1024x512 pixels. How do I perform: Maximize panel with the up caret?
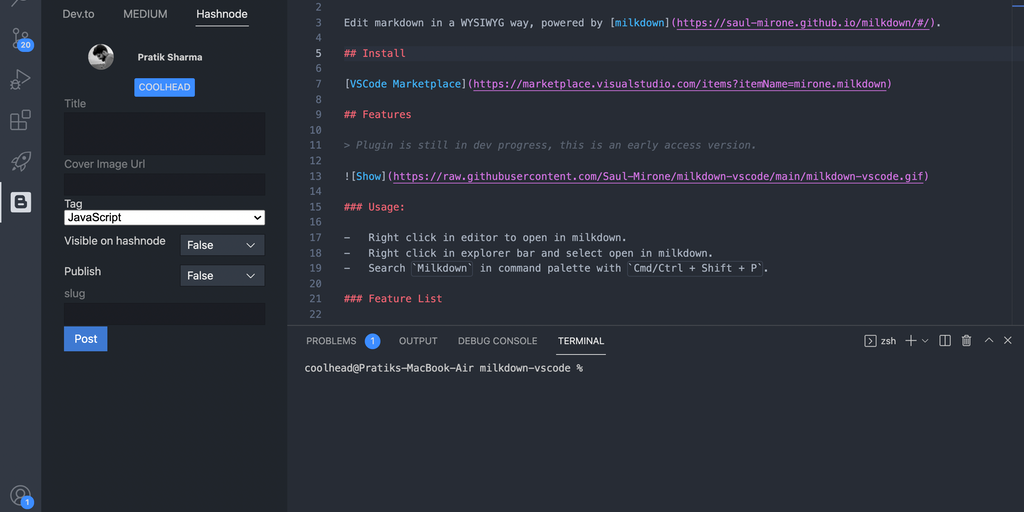tap(989, 341)
